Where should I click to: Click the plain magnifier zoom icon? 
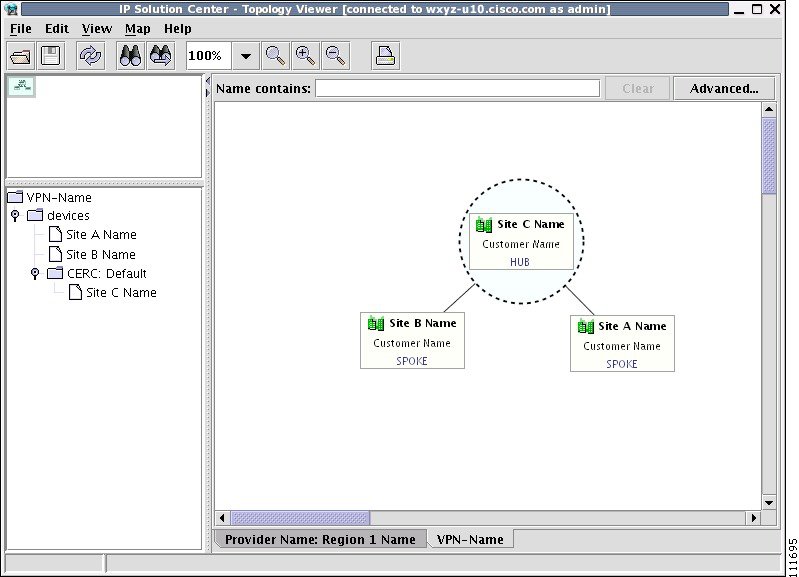pos(275,56)
